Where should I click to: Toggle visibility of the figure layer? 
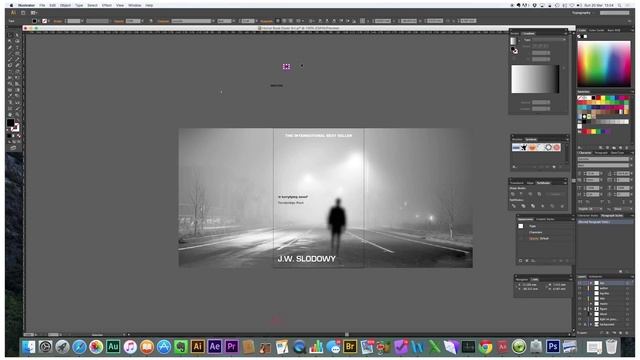(580, 309)
